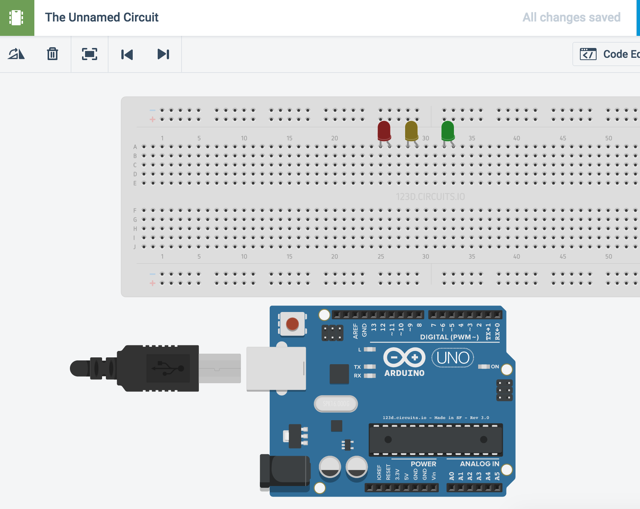Click the undo step-back icon
This screenshot has width=640, height=509.
127,54
